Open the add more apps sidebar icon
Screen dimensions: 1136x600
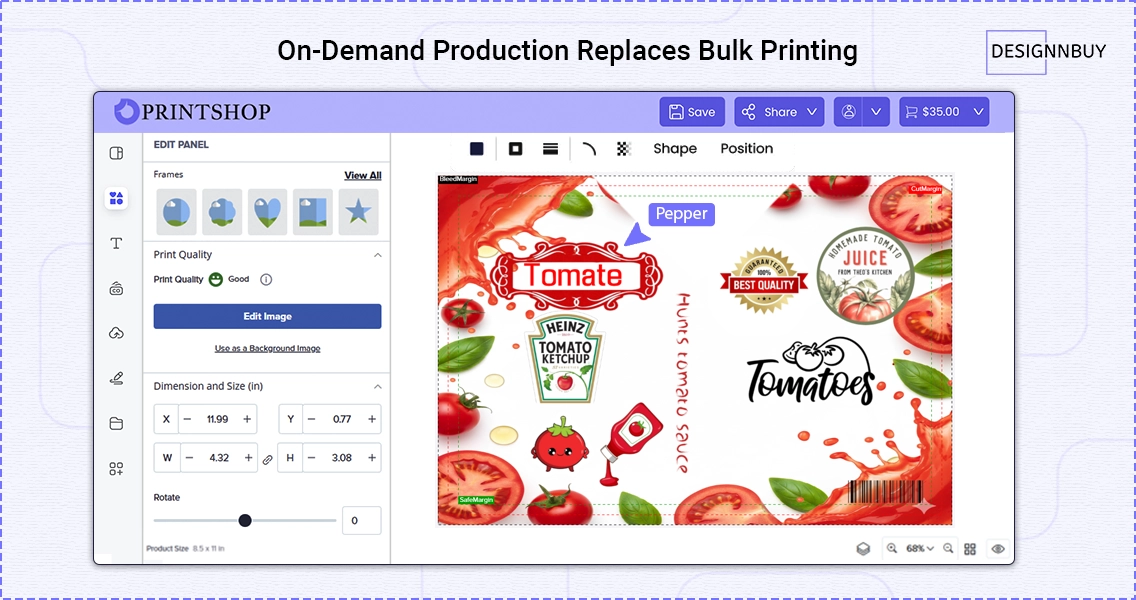[116, 469]
